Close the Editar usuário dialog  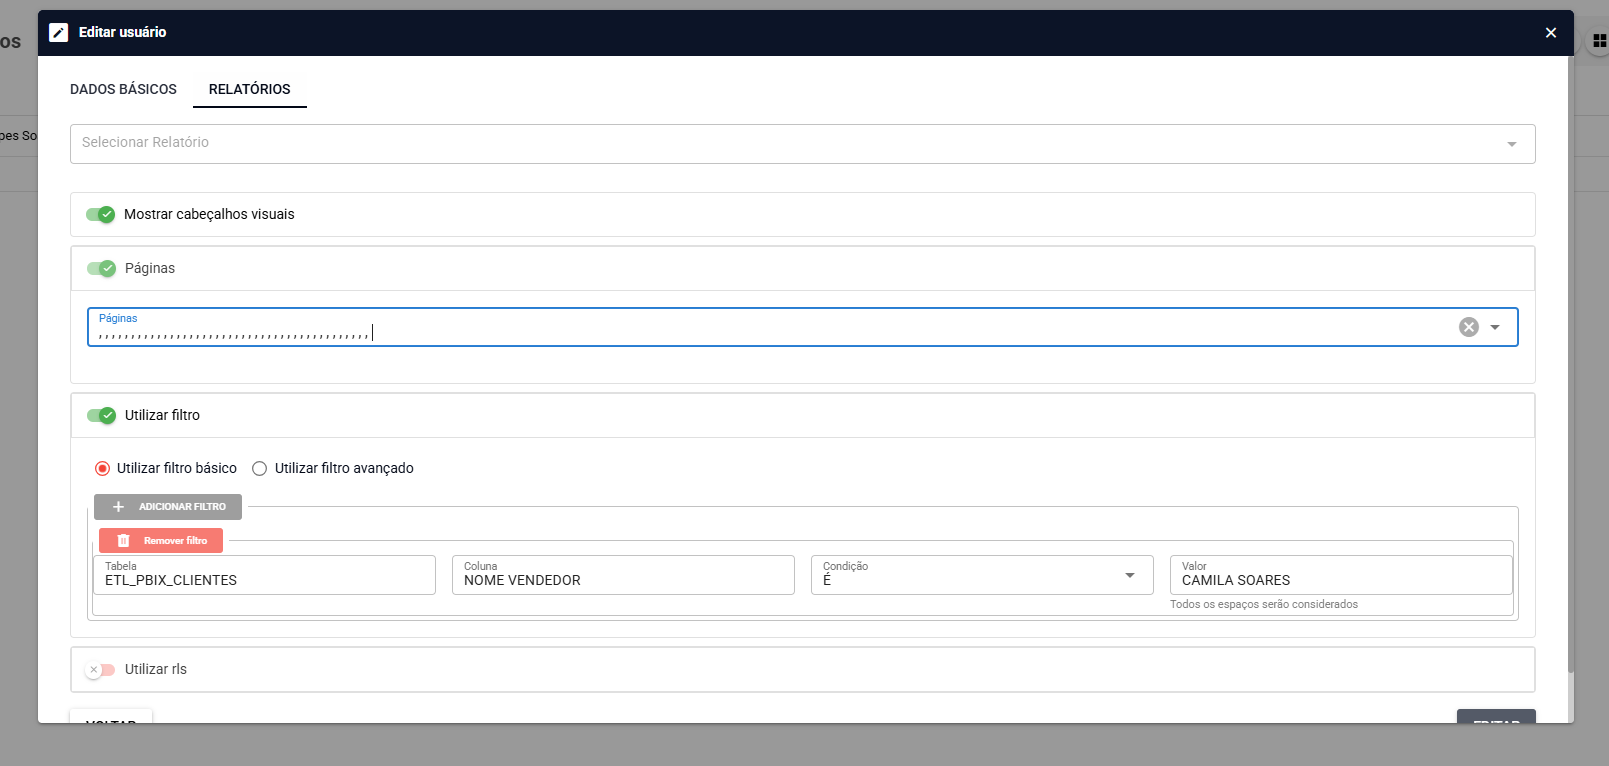tap(1551, 33)
